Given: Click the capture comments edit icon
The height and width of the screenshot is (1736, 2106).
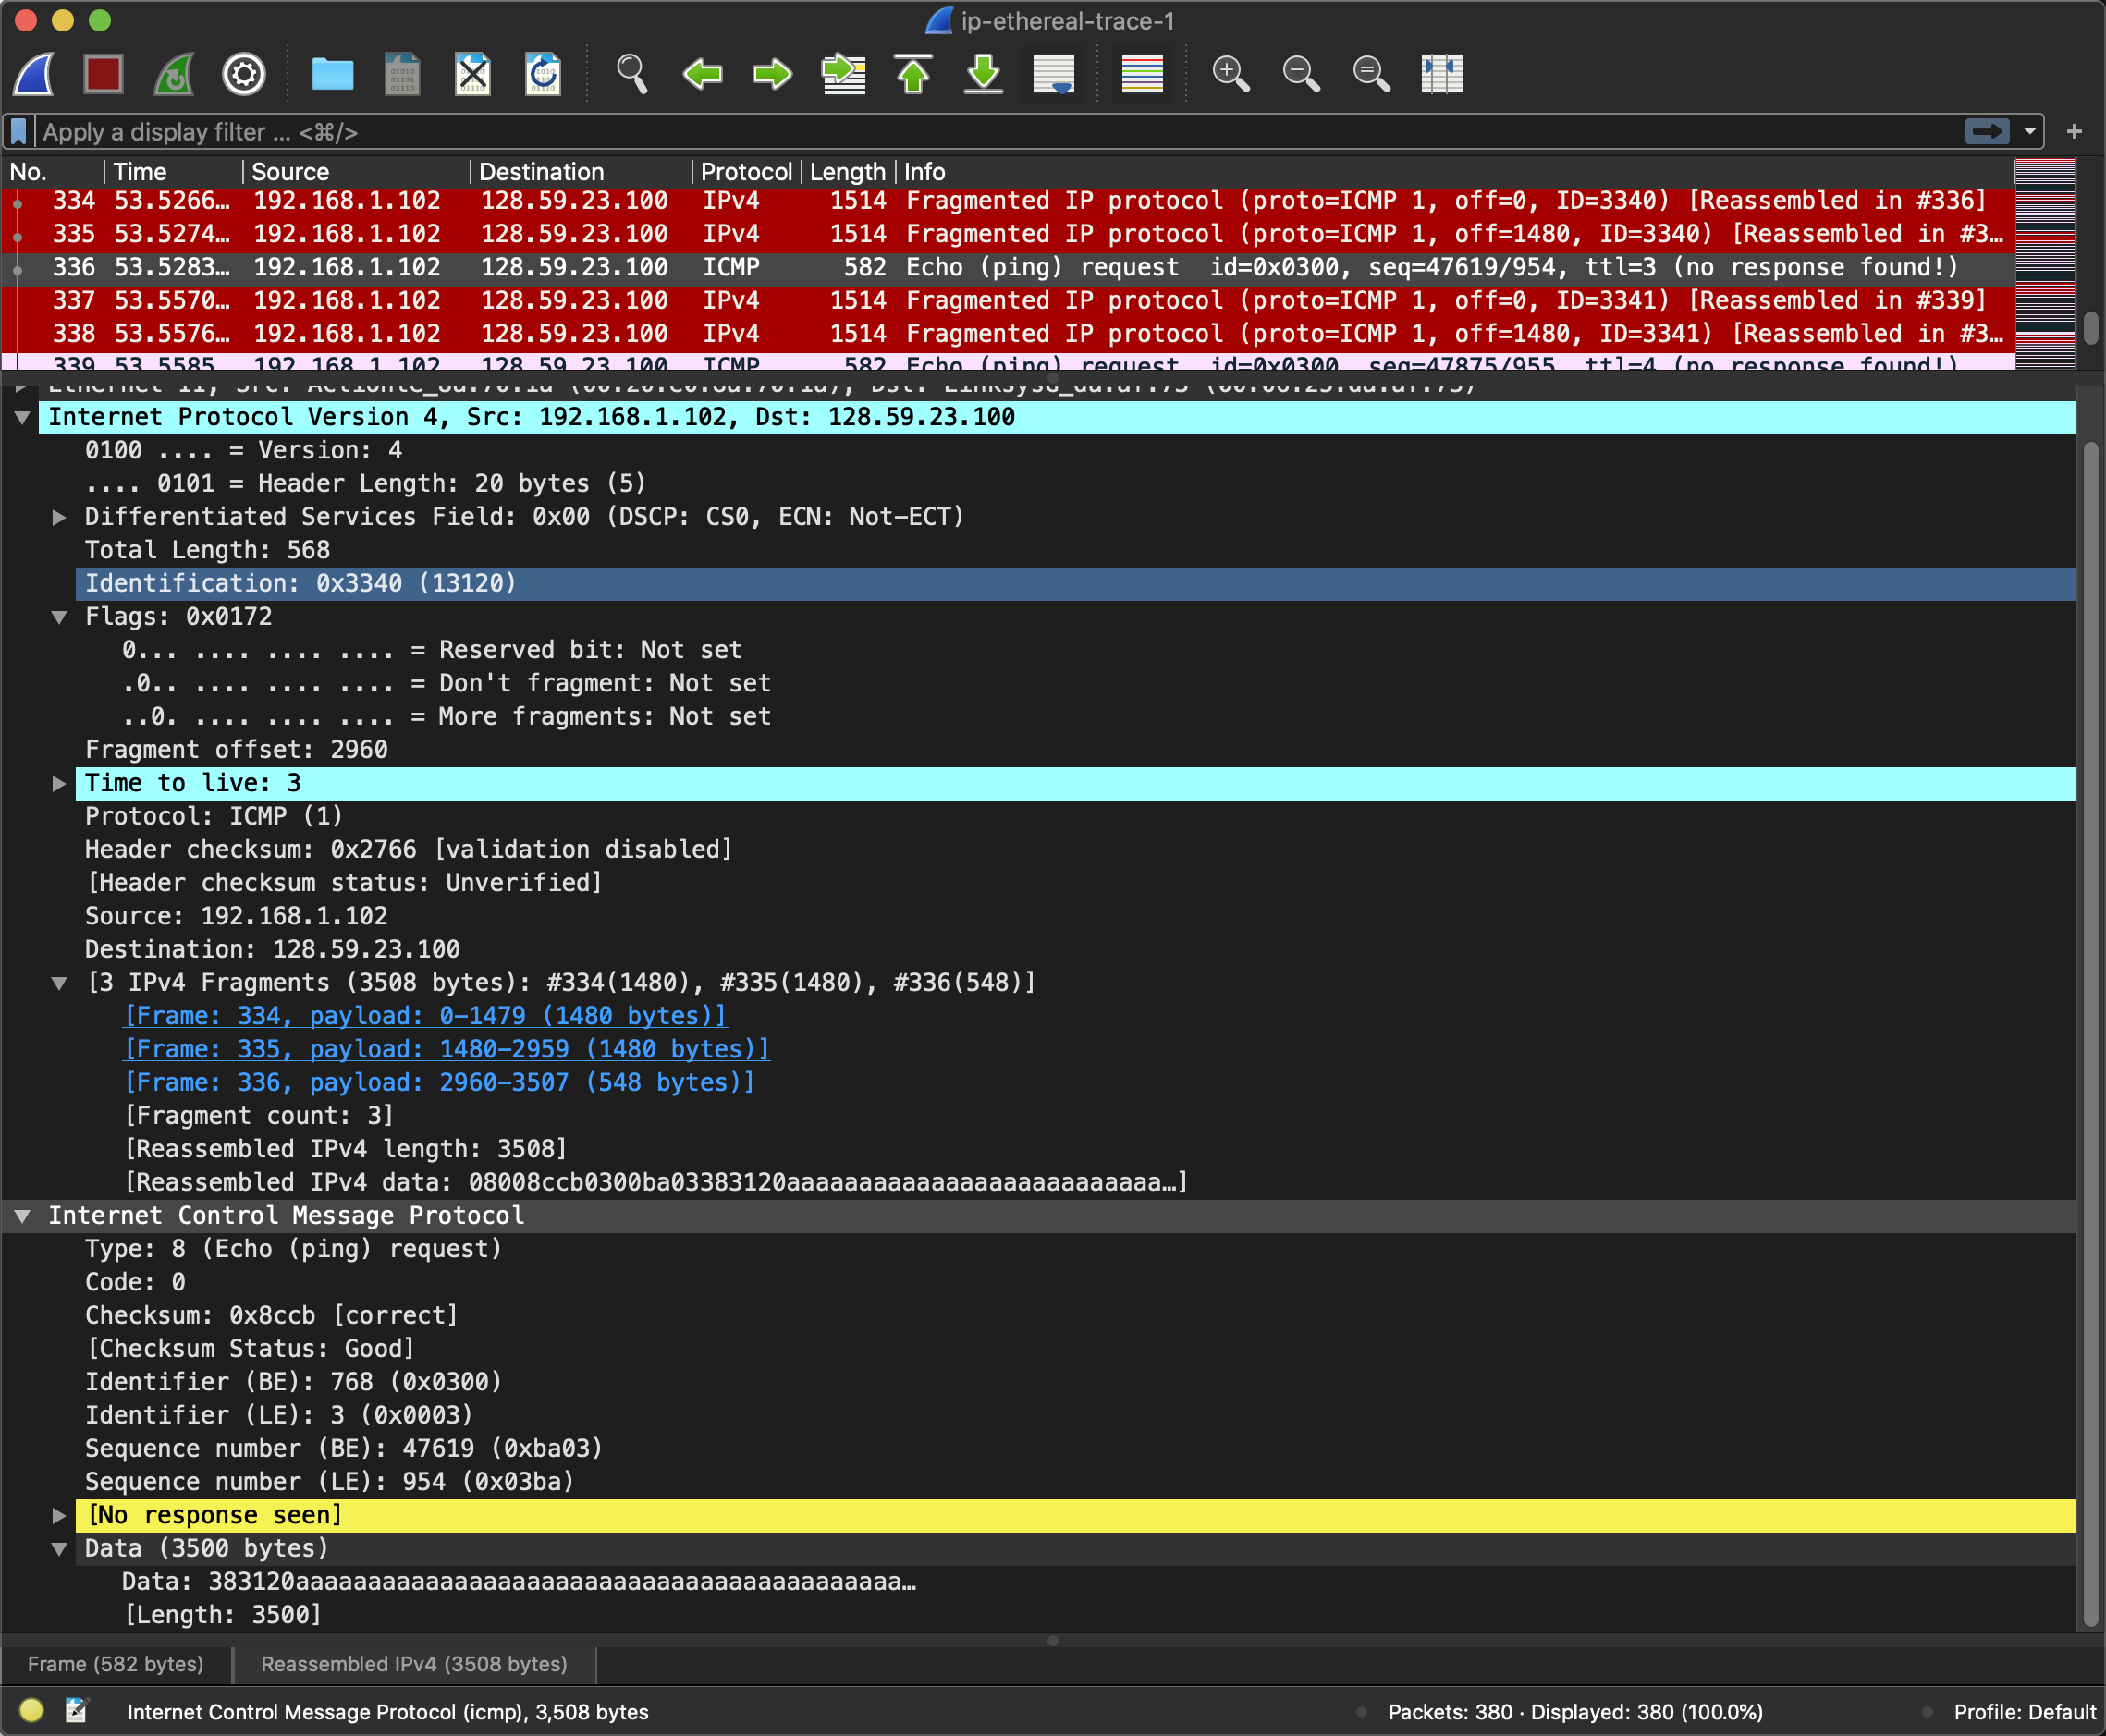Looking at the screenshot, I should [x=76, y=1711].
